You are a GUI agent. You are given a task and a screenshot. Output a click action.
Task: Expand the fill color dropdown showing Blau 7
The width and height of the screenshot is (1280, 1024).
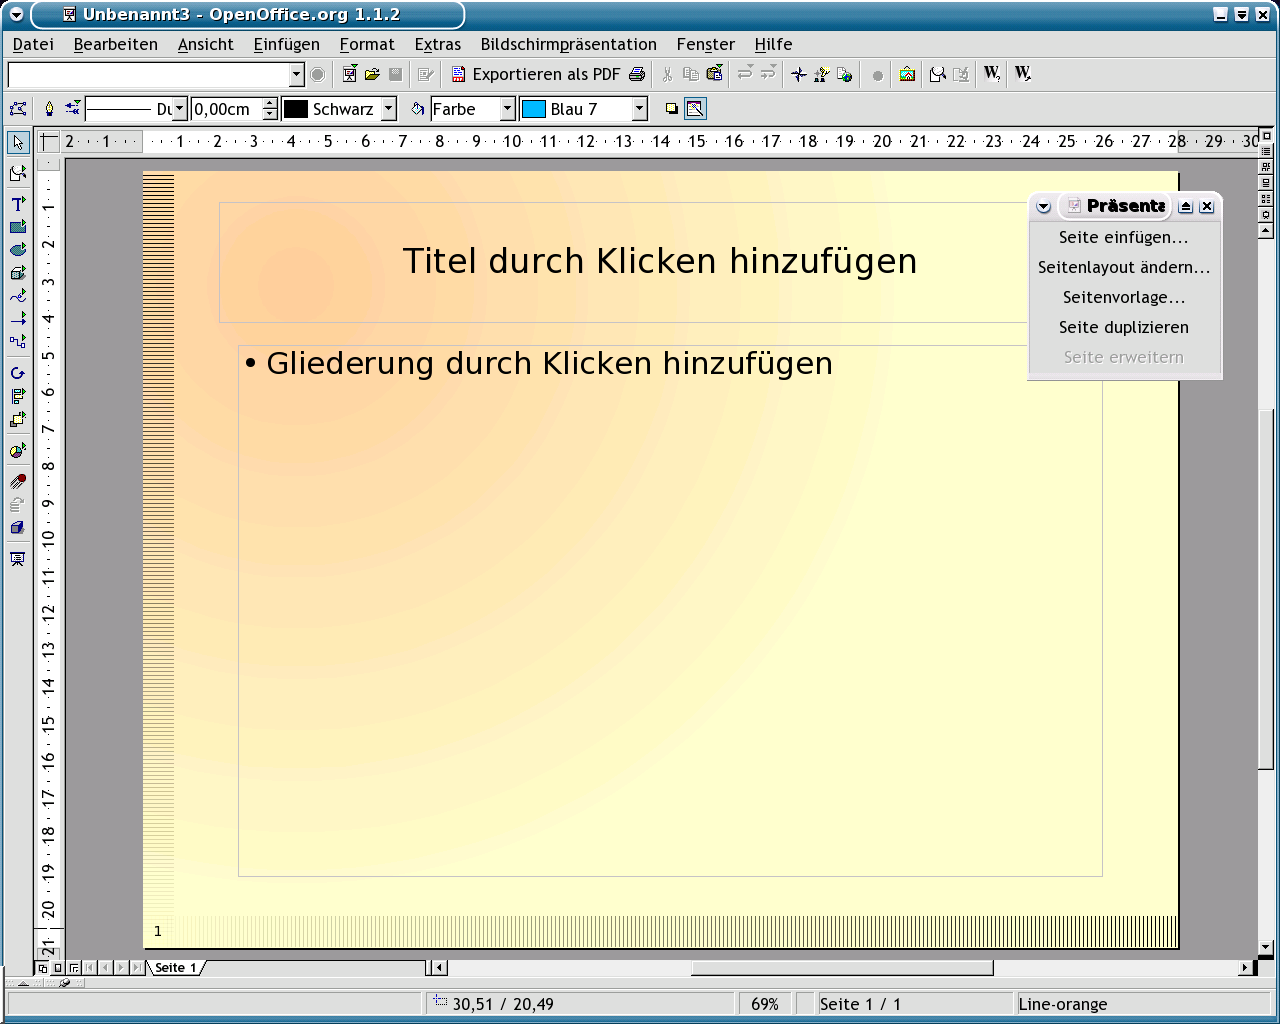[640, 109]
